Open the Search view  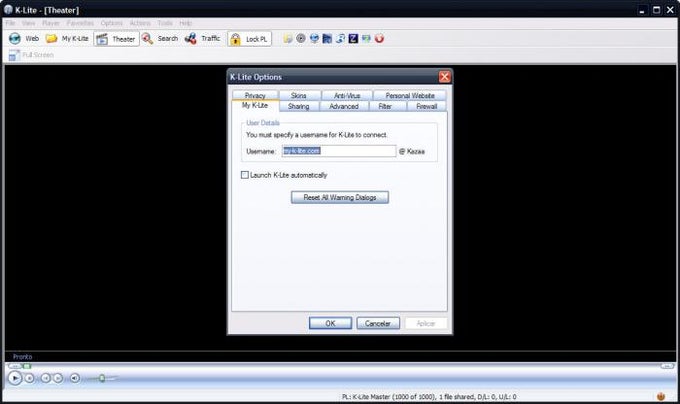point(160,39)
